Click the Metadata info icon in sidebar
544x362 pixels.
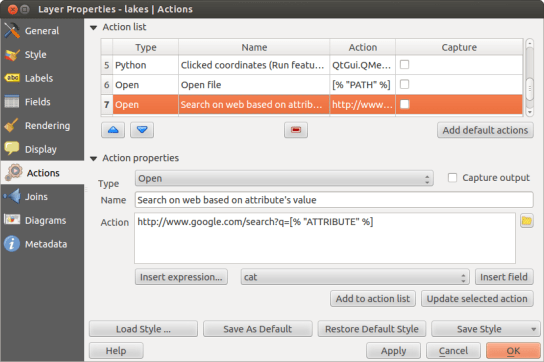click(12, 244)
